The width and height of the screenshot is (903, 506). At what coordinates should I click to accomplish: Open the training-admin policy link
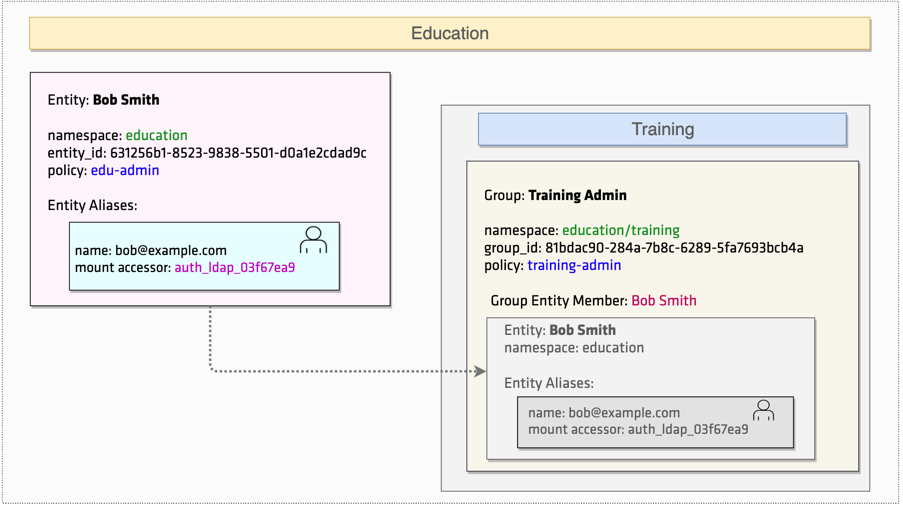tap(574, 265)
